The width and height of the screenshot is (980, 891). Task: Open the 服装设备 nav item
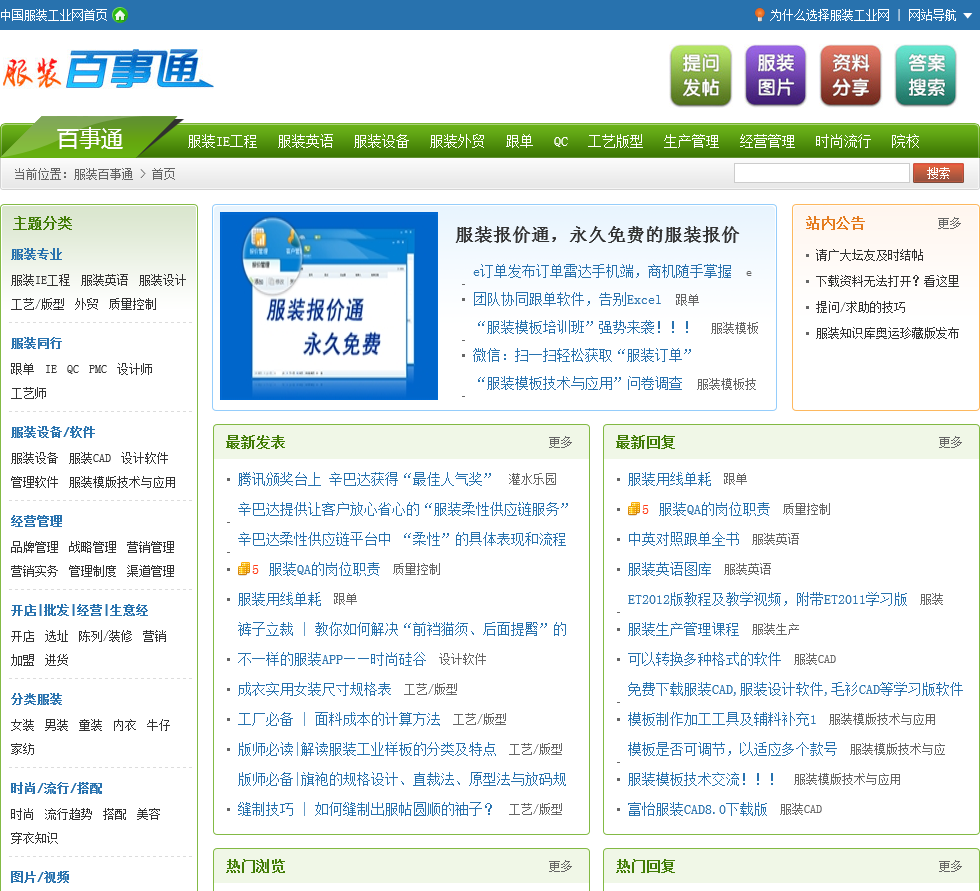381,142
